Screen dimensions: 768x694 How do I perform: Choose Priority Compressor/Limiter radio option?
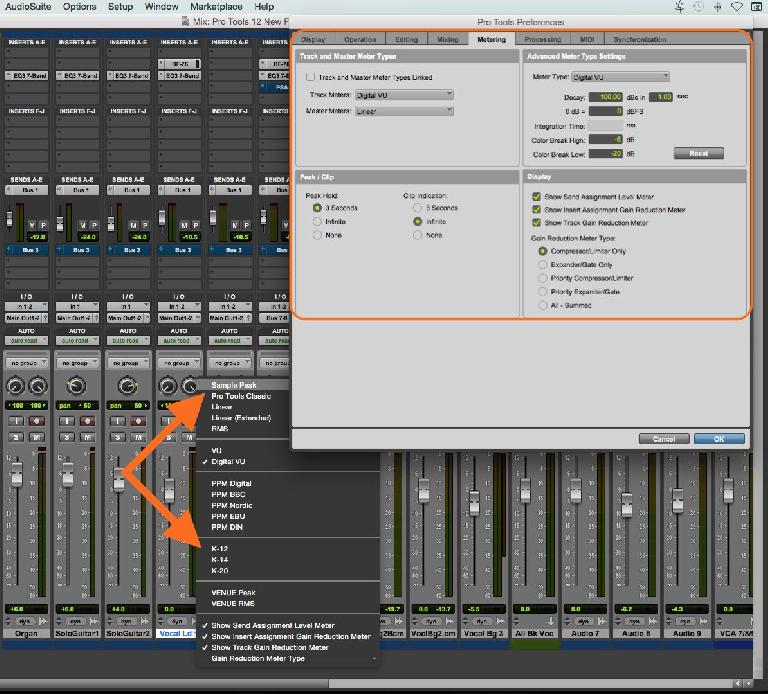click(x=543, y=278)
